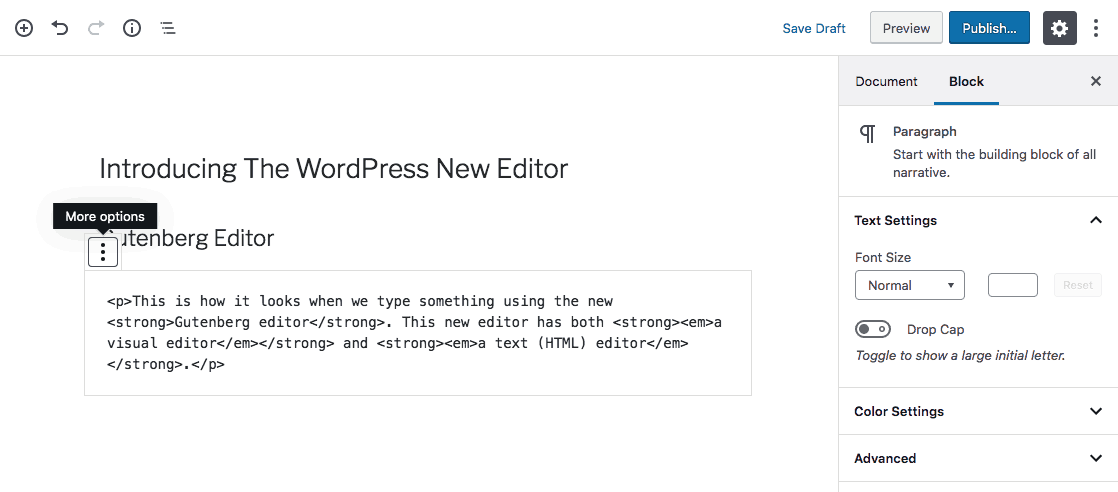Edit the post title text
The image size is (1118, 492).
coord(334,169)
